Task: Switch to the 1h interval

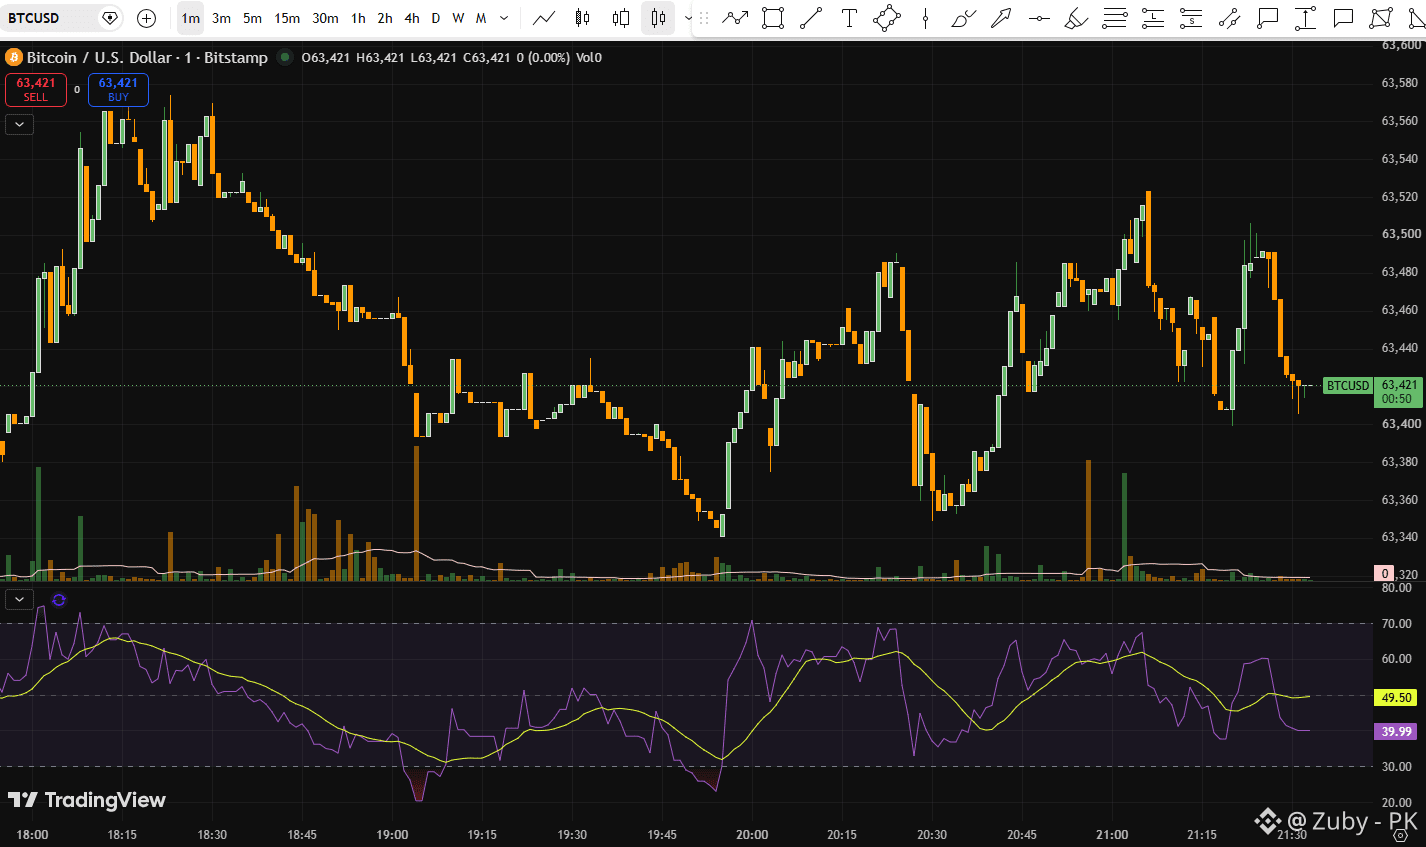Action: pos(358,18)
